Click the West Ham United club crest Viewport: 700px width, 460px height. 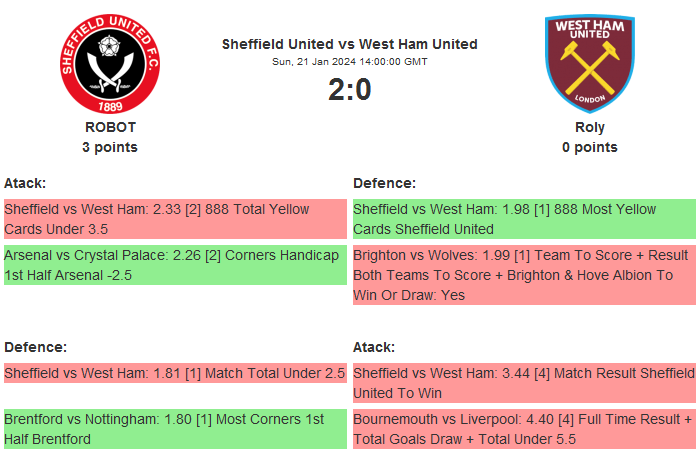click(589, 62)
